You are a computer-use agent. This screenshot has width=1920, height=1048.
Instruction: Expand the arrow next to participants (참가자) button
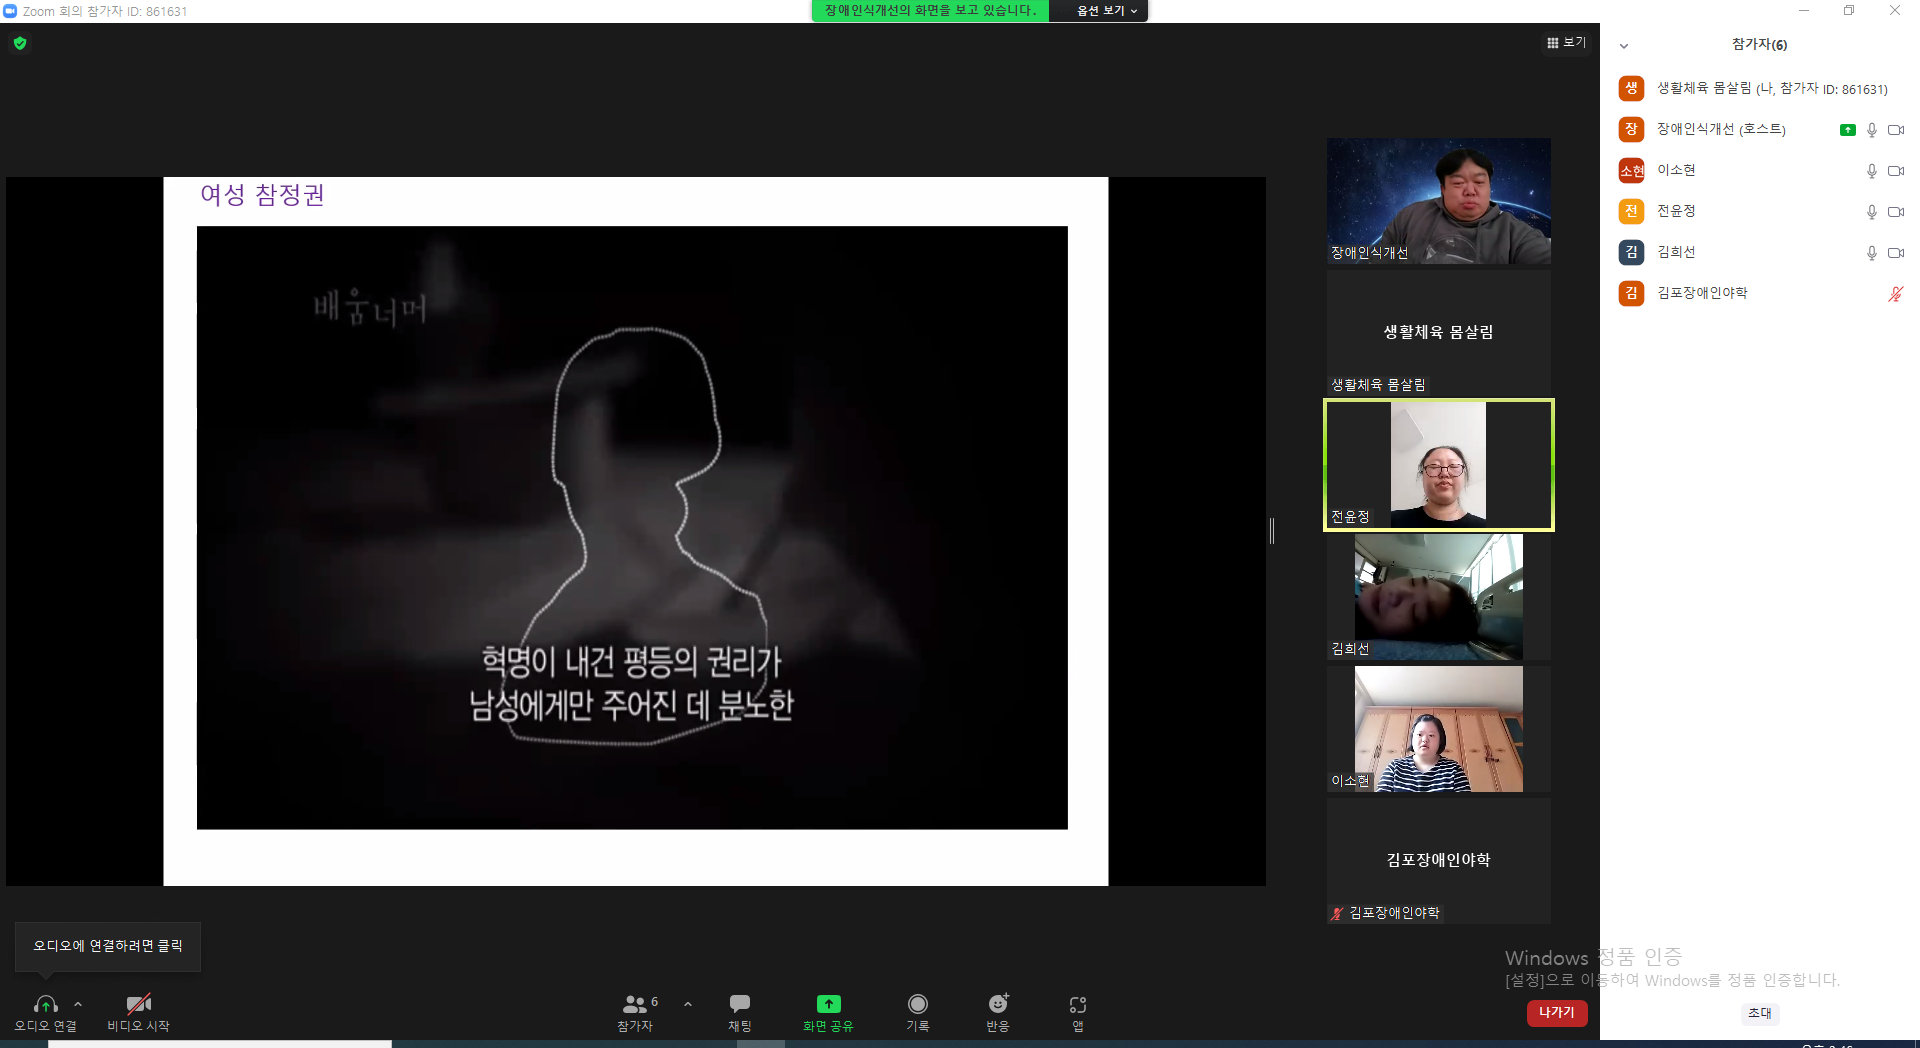(x=688, y=1004)
